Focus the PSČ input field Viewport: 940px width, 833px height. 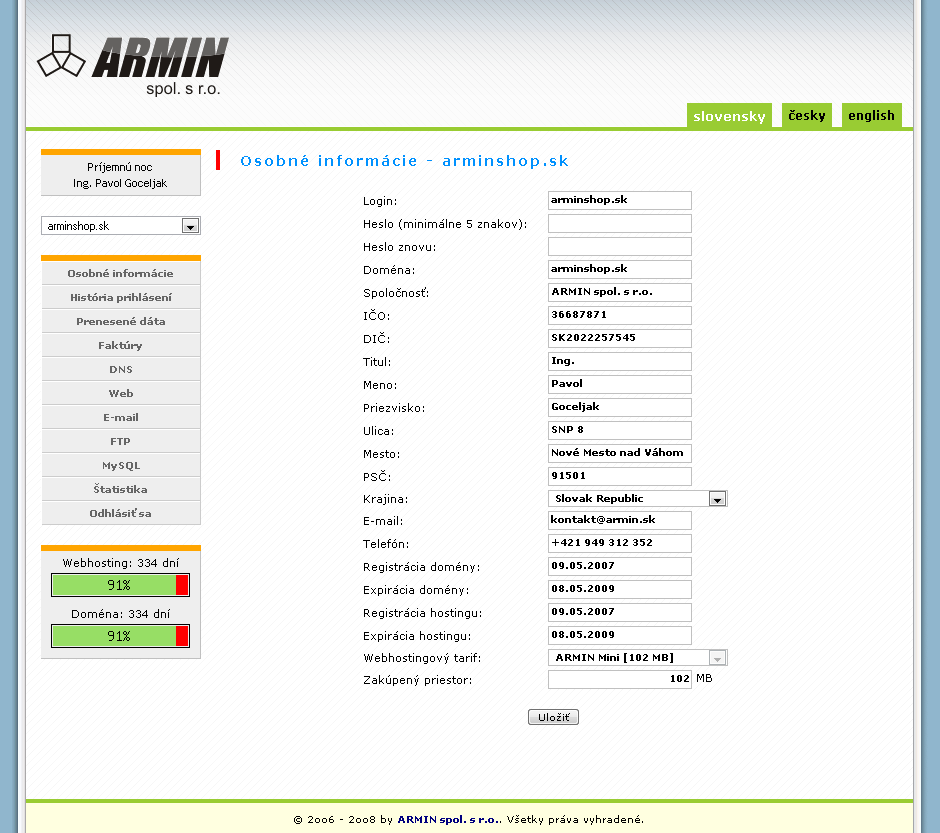619,476
